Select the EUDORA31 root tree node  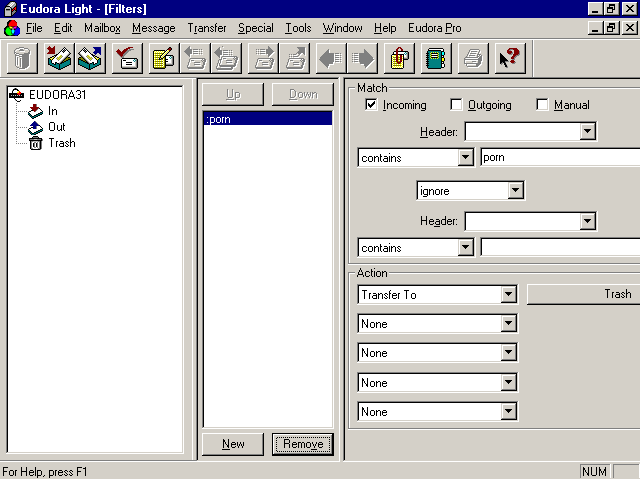point(58,95)
